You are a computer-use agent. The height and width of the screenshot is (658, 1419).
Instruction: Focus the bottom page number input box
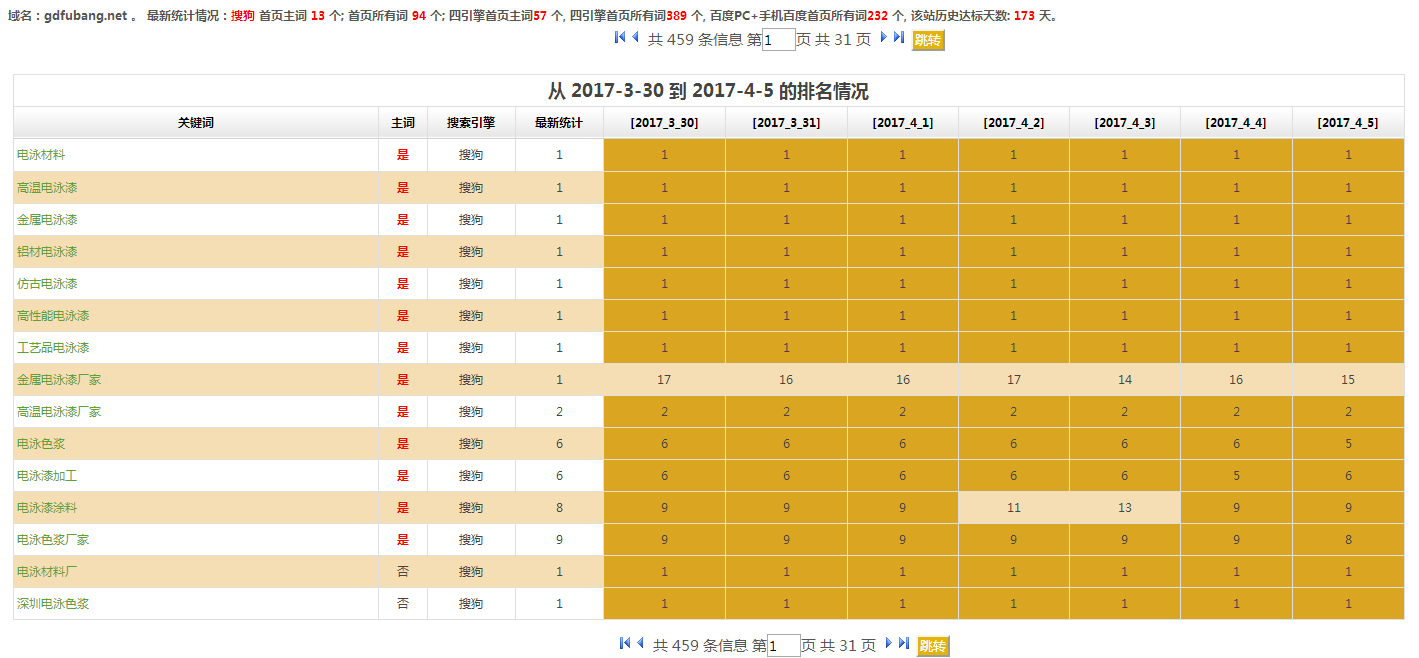(783, 646)
